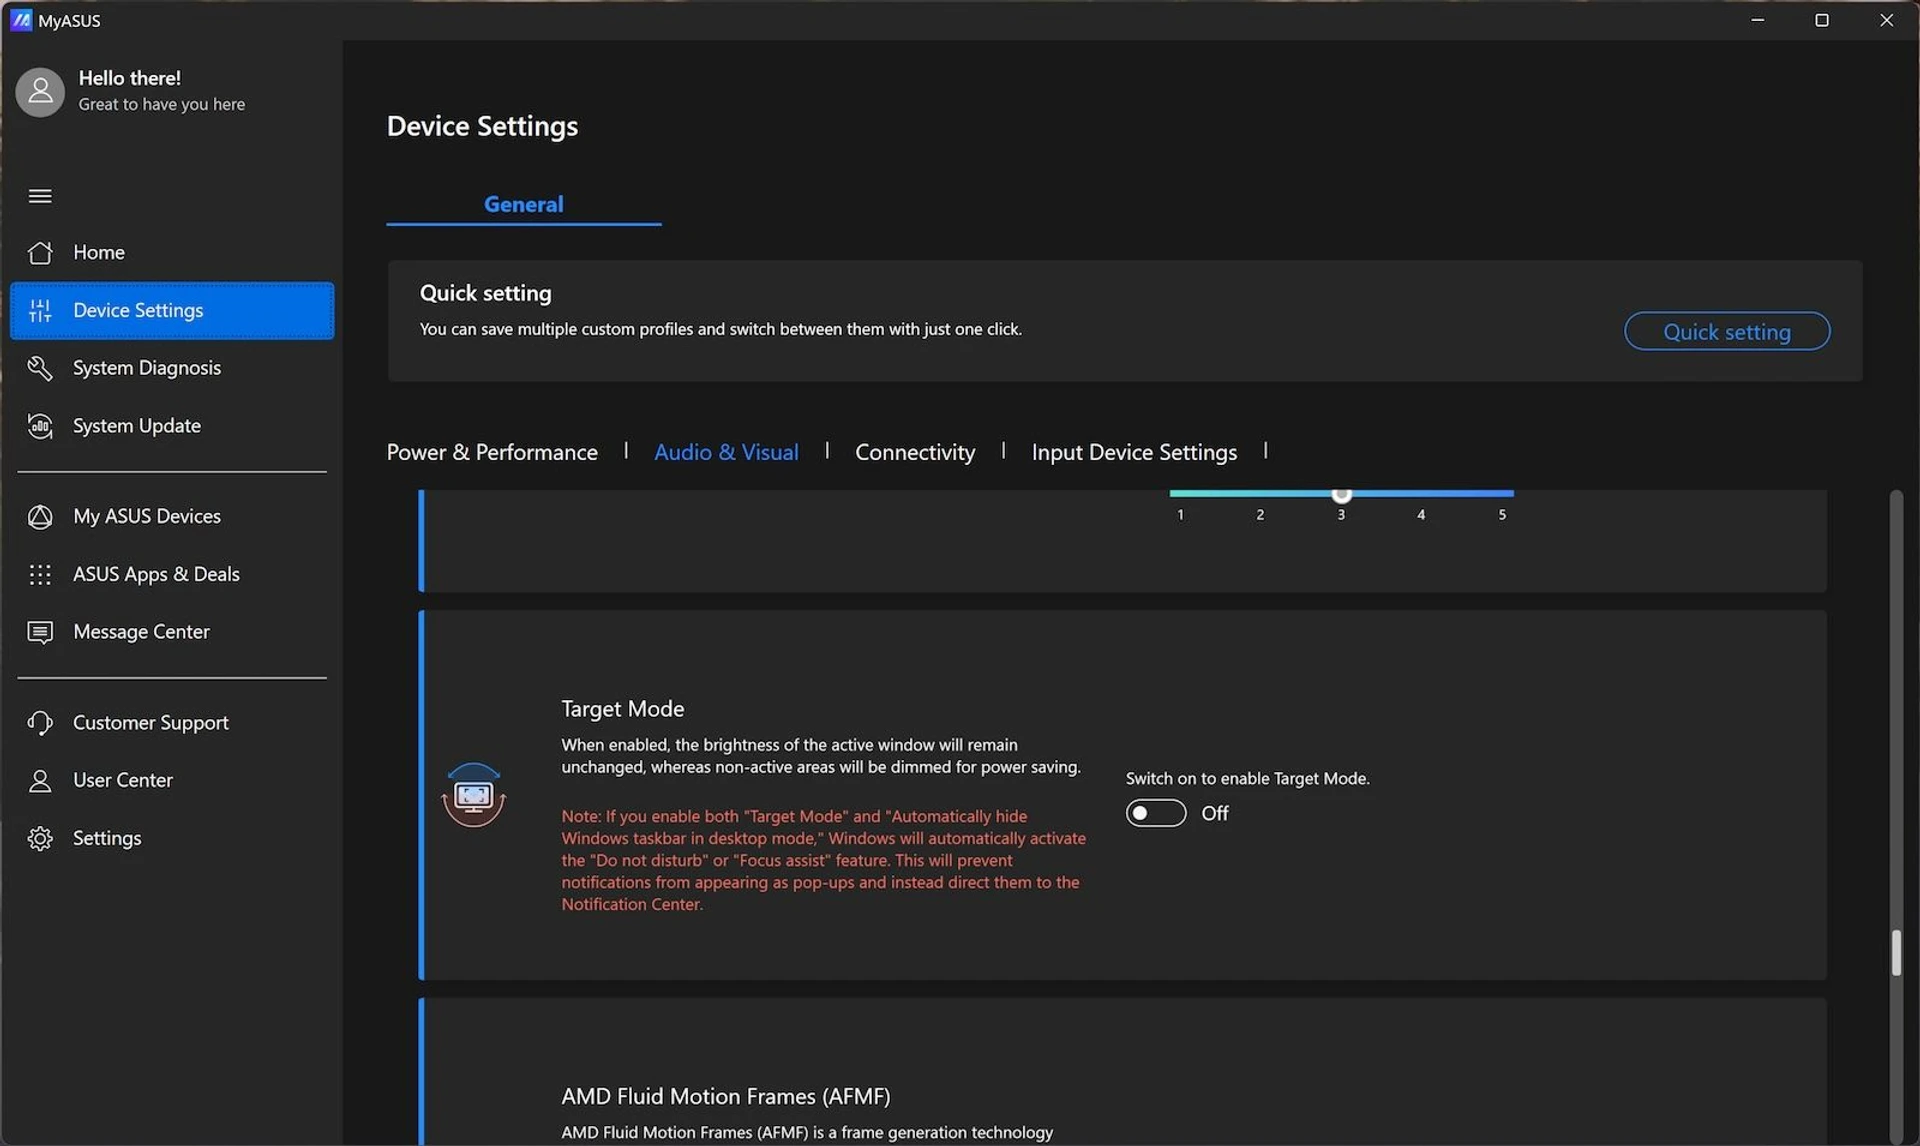Click the Settings gear icon
The width and height of the screenshot is (1920, 1146).
(x=40, y=839)
